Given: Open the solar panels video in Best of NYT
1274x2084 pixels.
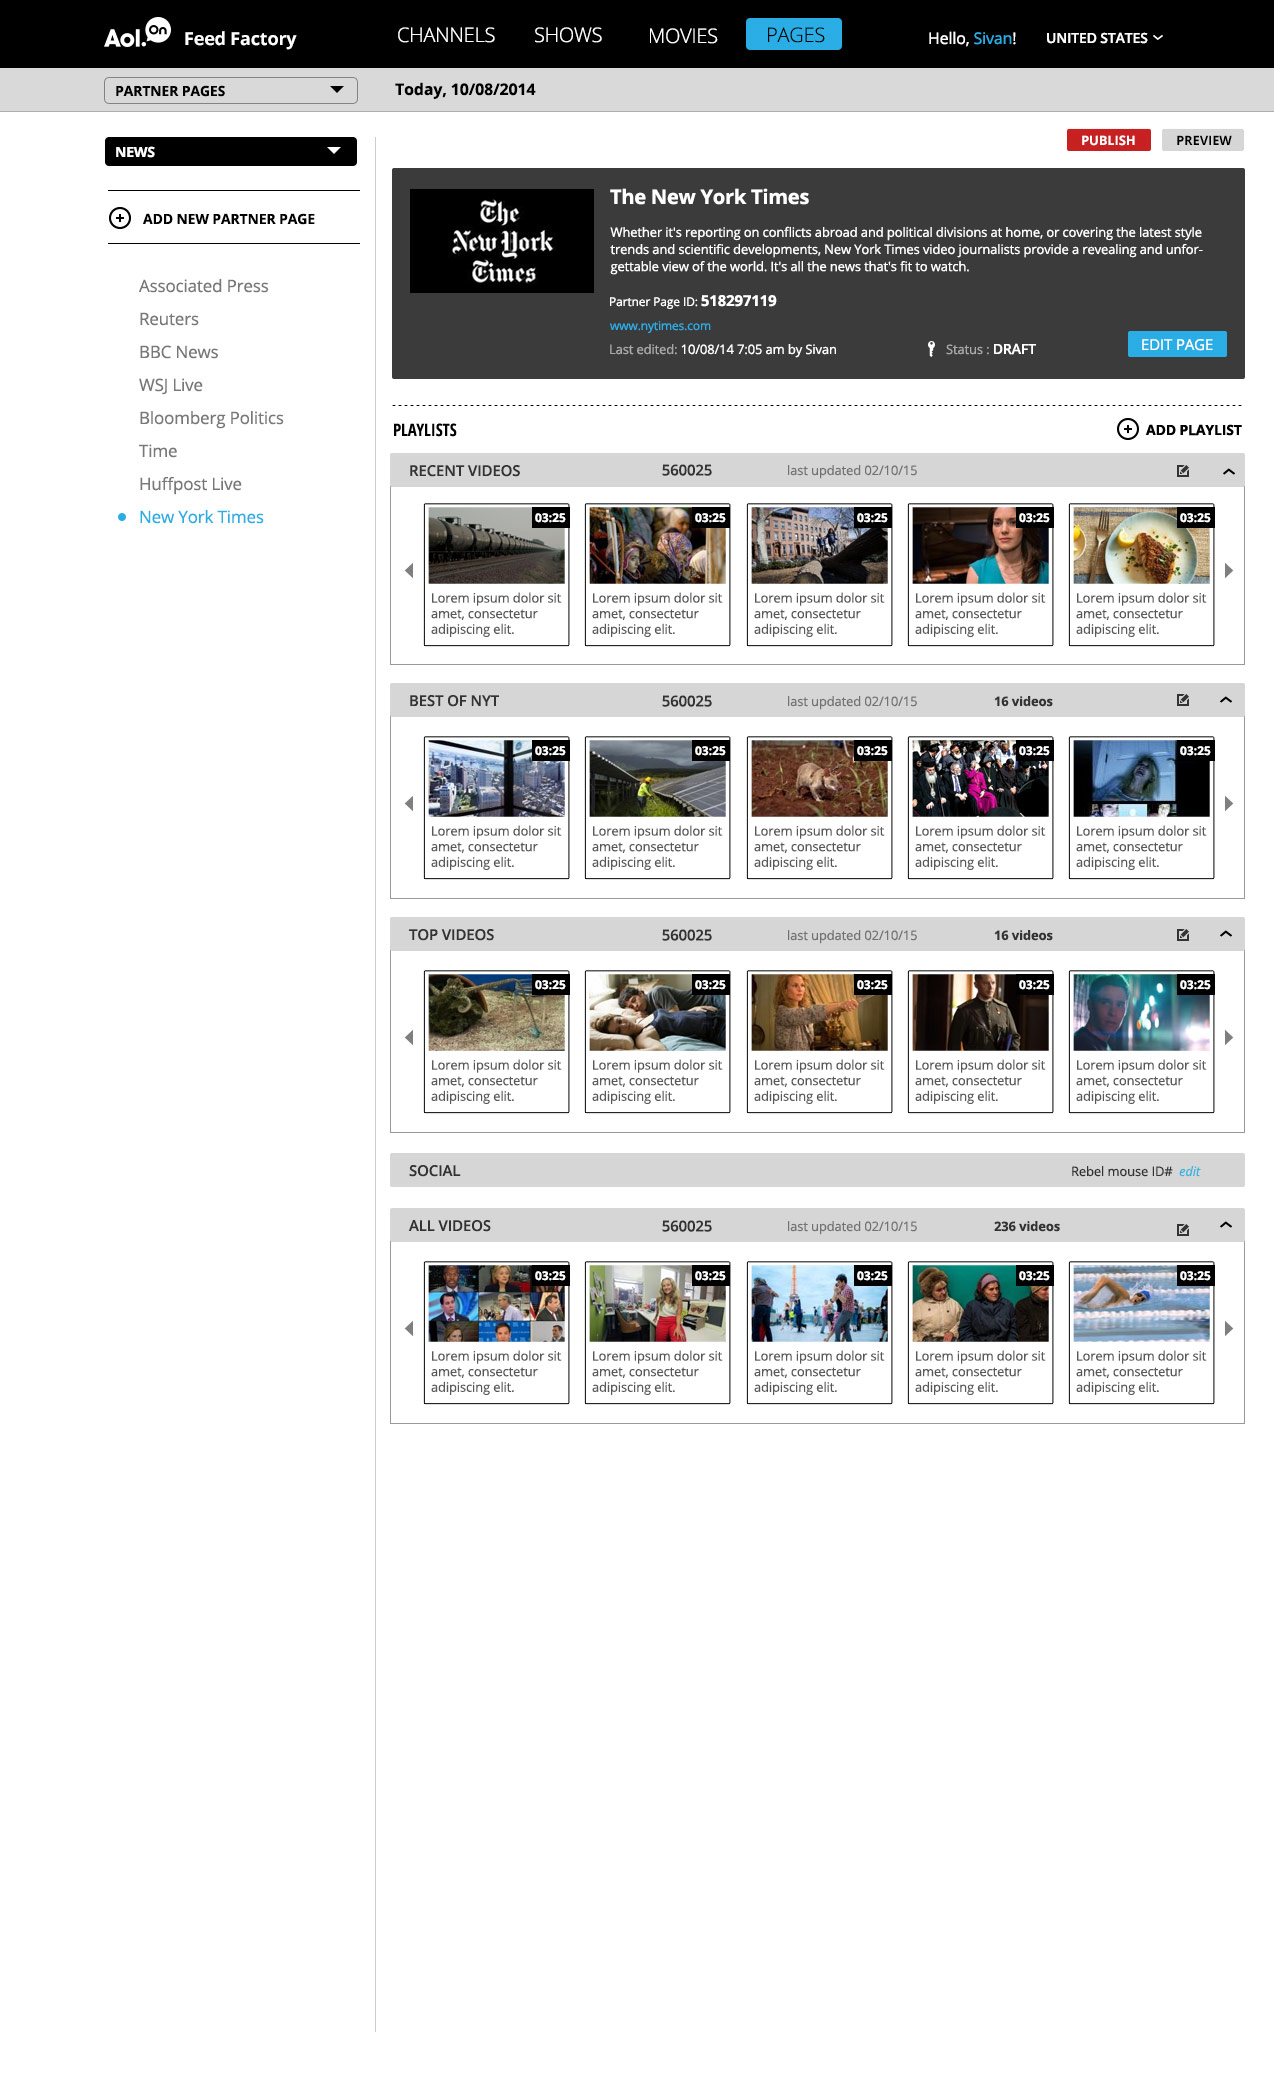Looking at the screenshot, I should 658,807.
